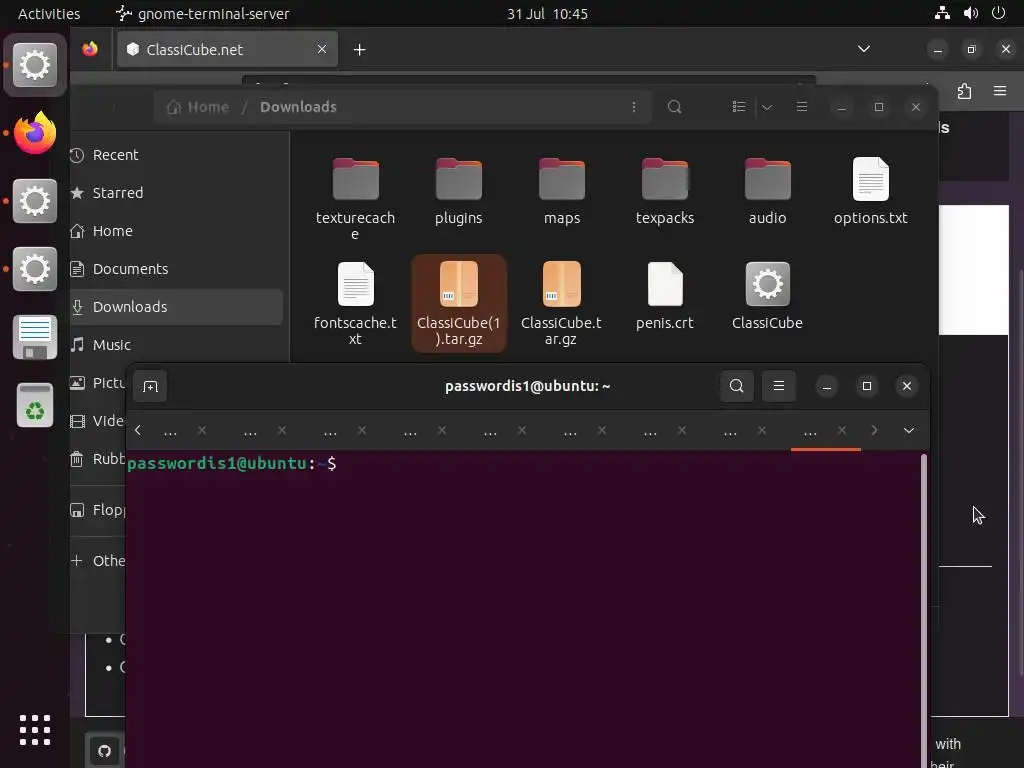The height and width of the screenshot is (768, 1024).
Task: Open the texpacks folder
Action: pyautogui.click(x=665, y=191)
